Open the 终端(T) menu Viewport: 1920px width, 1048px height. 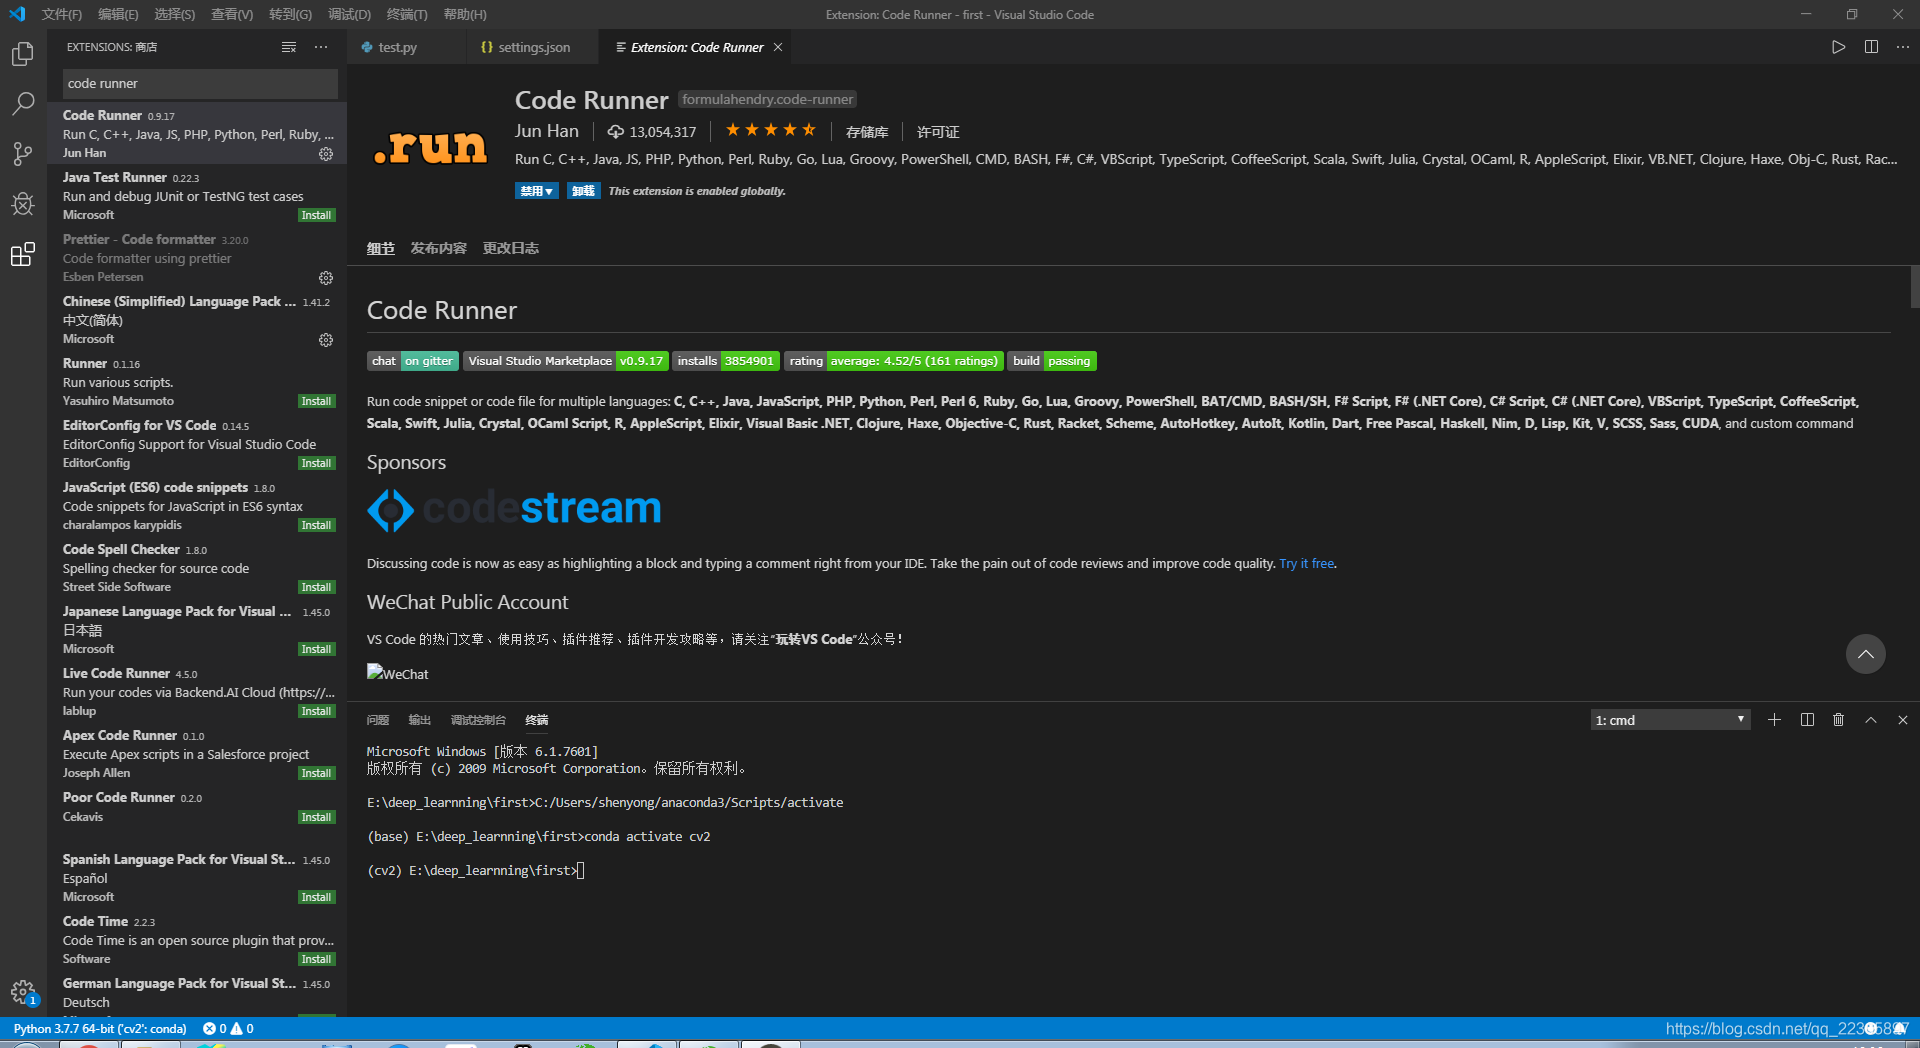(x=407, y=14)
